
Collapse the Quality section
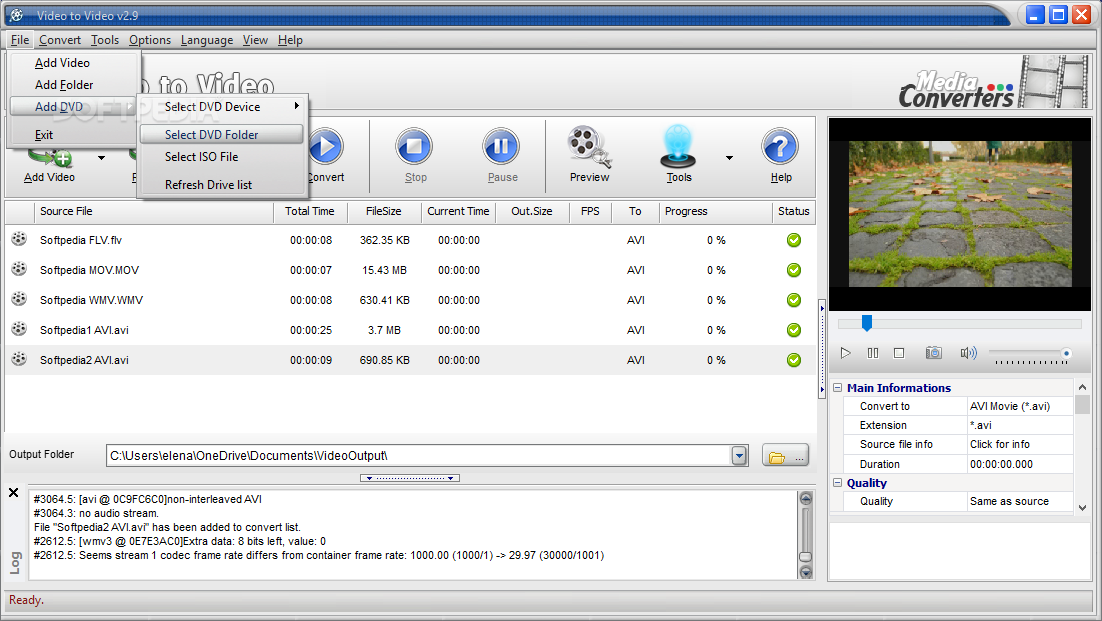tap(838, 483)
